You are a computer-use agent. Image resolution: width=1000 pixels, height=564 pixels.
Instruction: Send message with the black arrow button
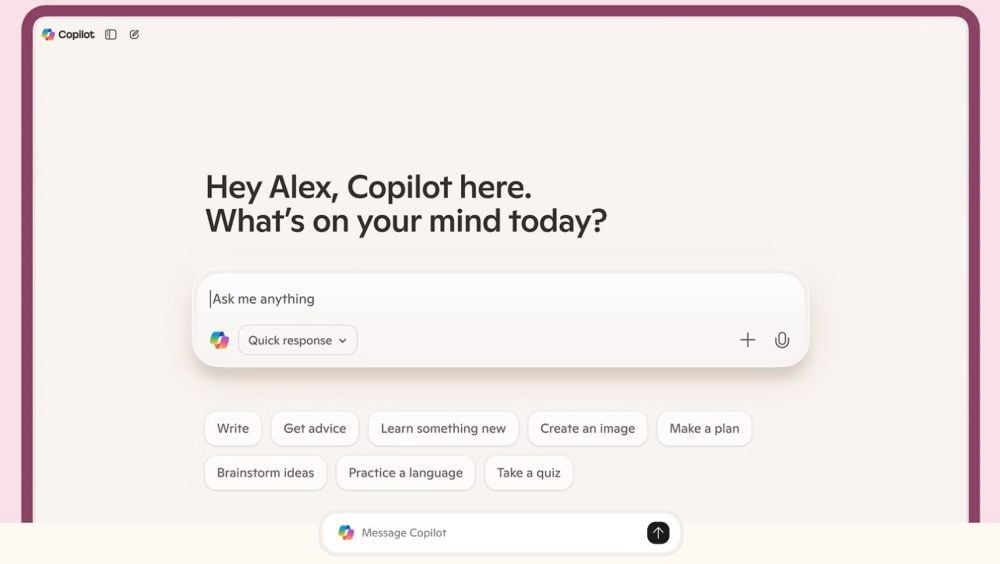658,533
